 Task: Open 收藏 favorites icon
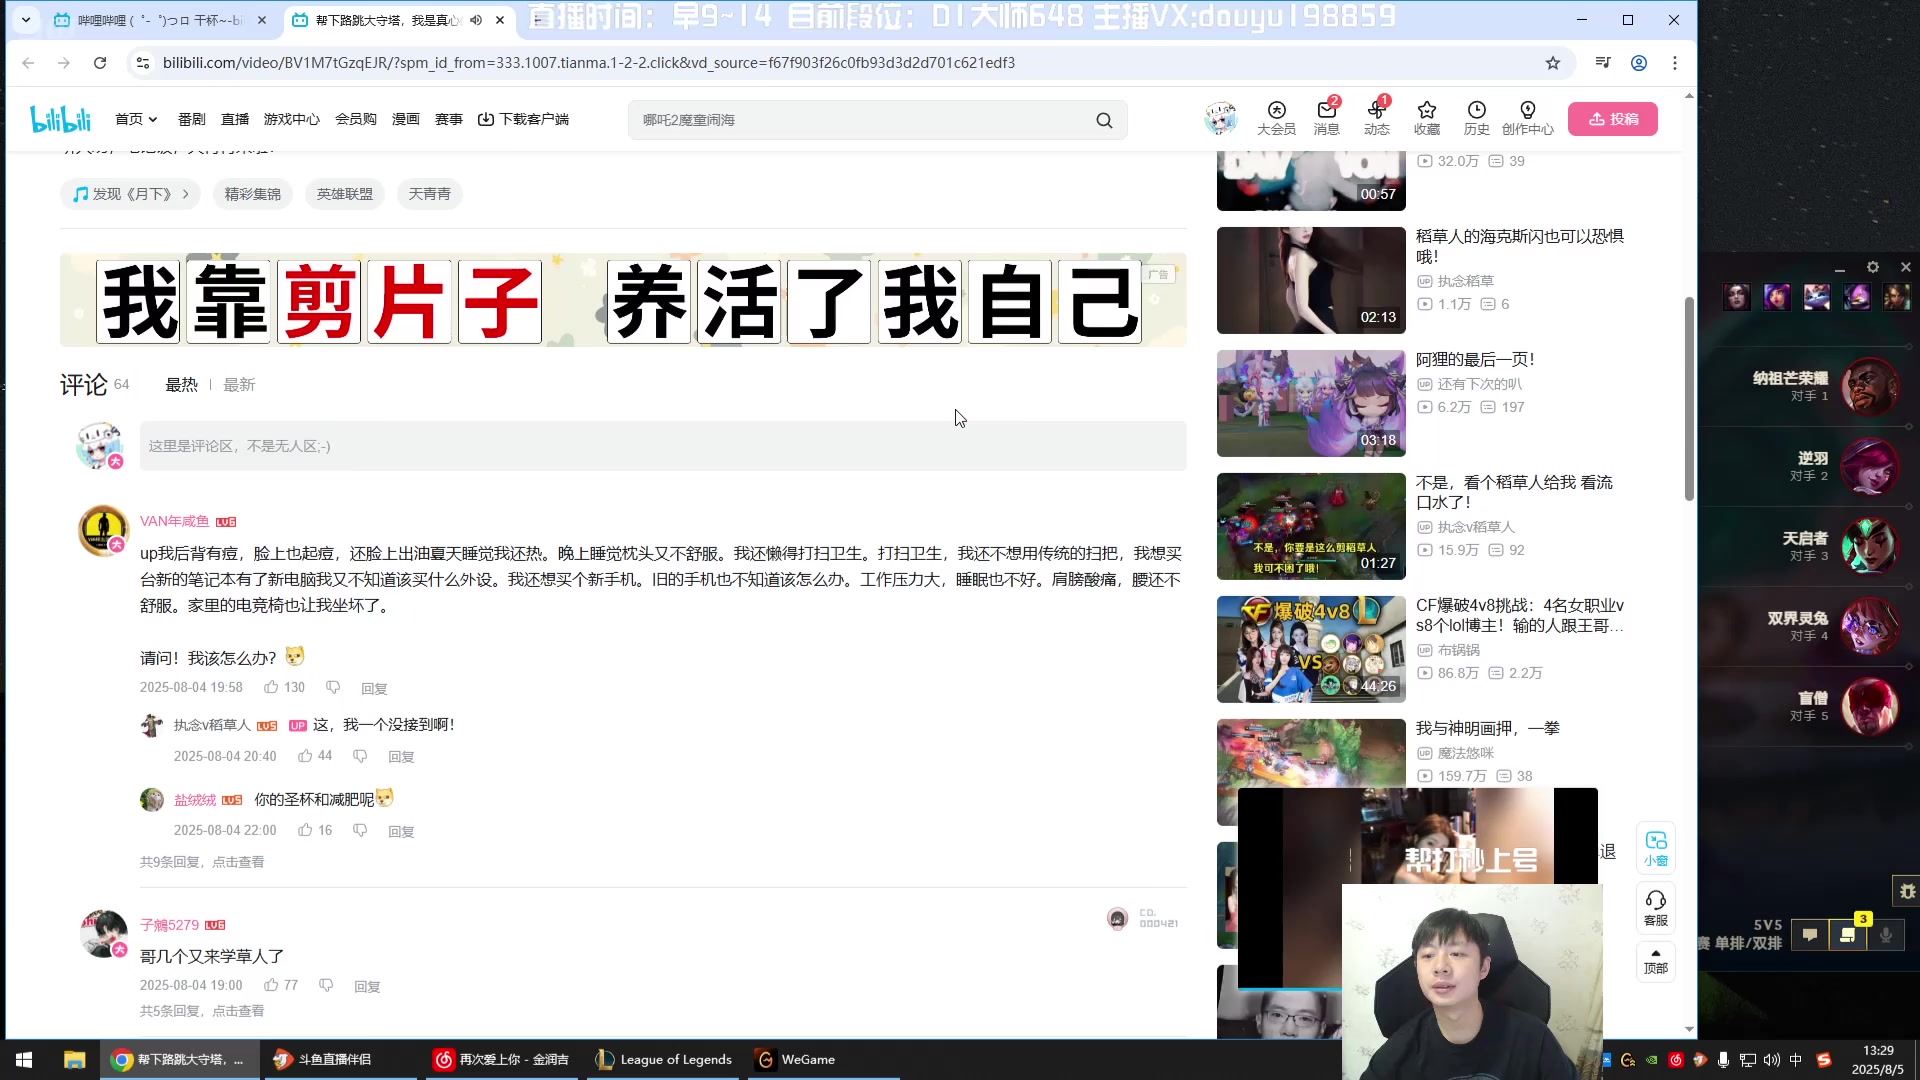[1426, 118]
